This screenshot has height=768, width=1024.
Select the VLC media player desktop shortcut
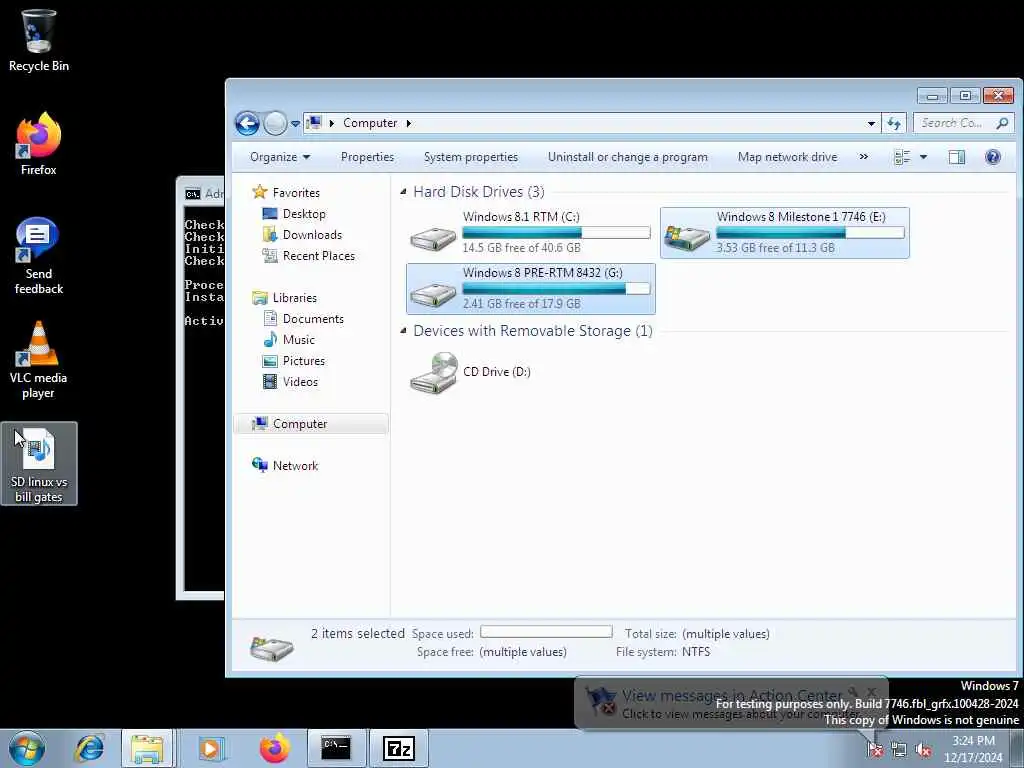click(39, 360)
